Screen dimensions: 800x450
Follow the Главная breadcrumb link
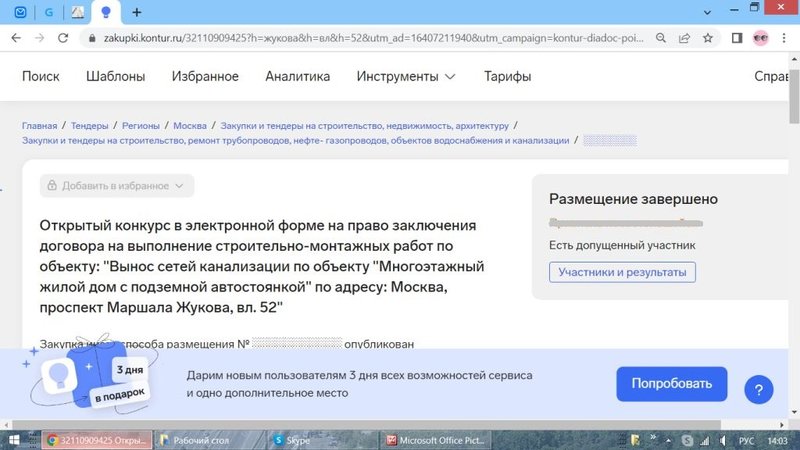click(39, 126)
